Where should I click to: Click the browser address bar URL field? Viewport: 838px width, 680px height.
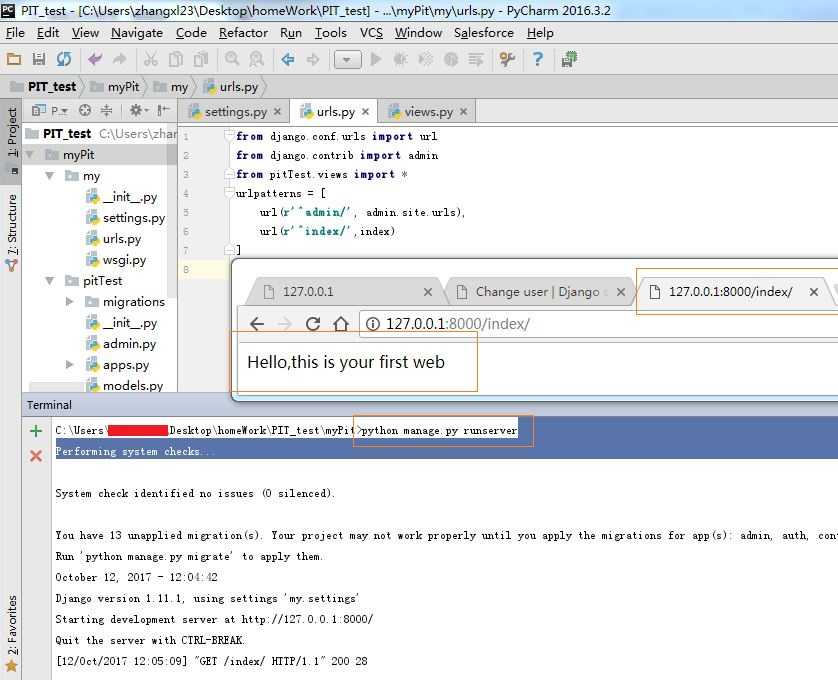click(599, 324)
